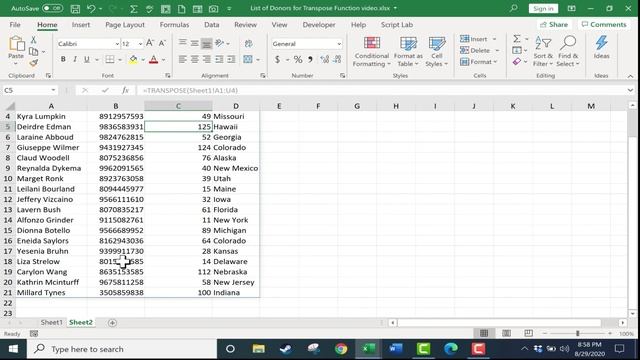640x360 pixels.
Task: Switch to the Insert tab
Action: click(81, 25)
